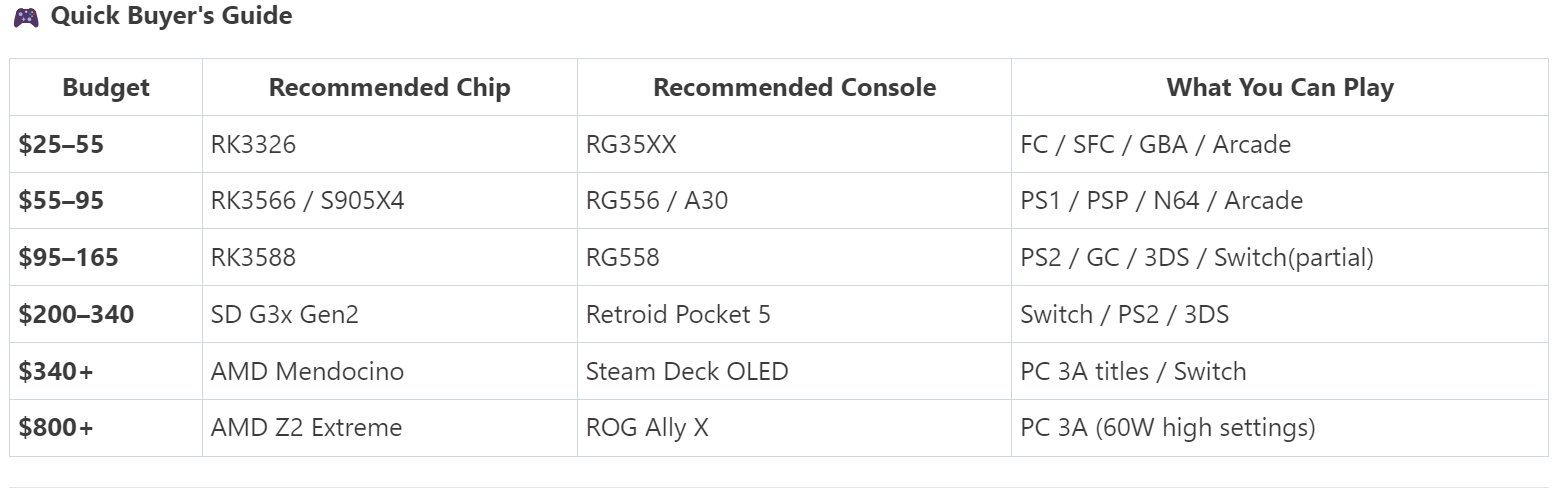Image resolution: width=1563 pixels, height=490 pixels.
Task: Click the RG35XX console cell
Action: coord(631,145)
